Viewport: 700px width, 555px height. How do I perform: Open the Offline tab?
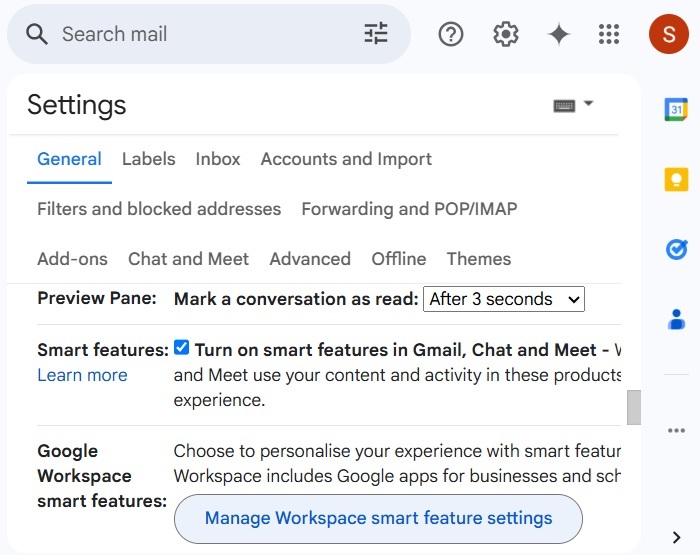tap(399, 259)
